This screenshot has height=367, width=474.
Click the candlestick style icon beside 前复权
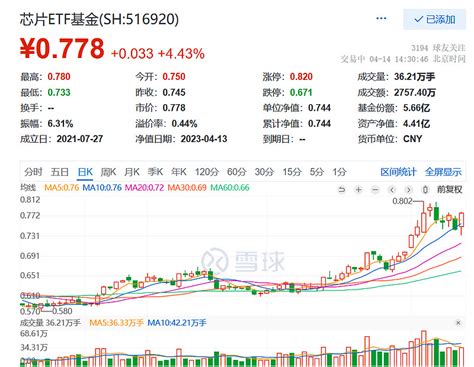425,190
